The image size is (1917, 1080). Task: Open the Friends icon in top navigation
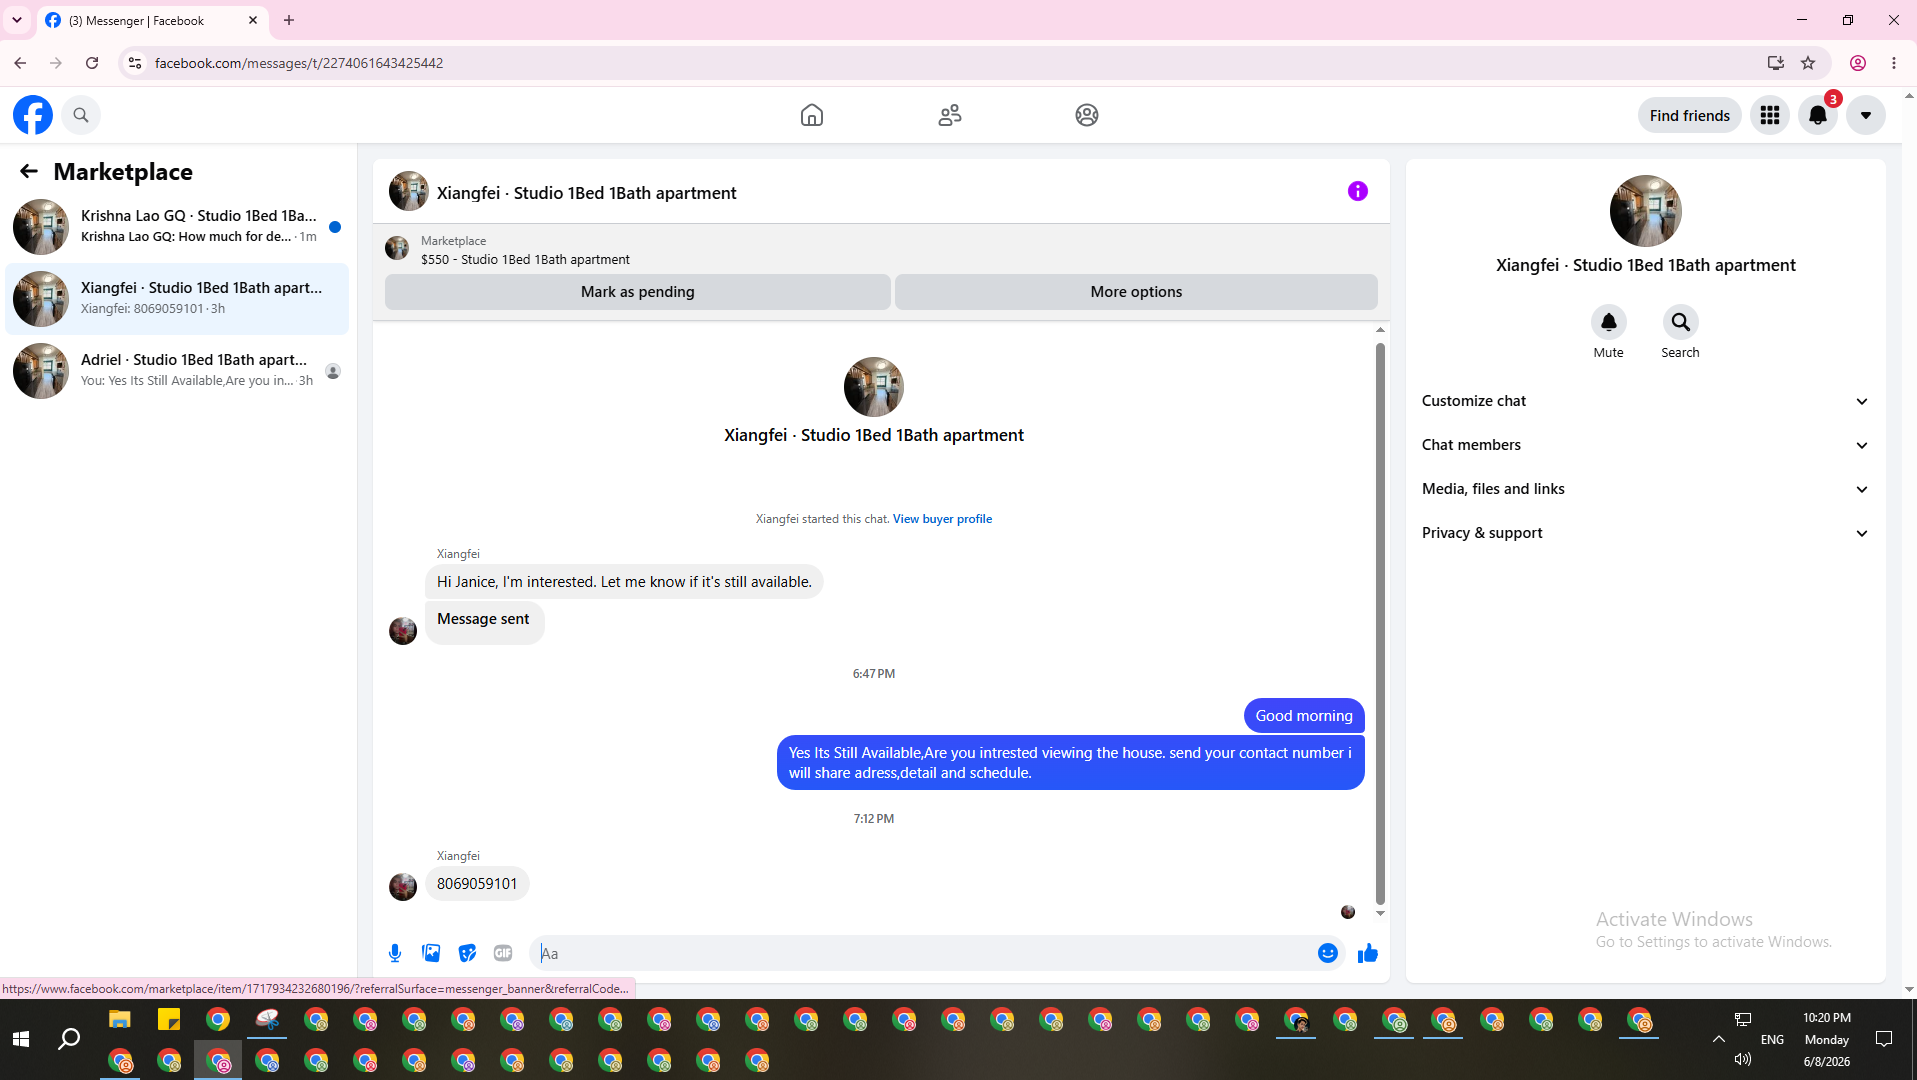[950, 115]
